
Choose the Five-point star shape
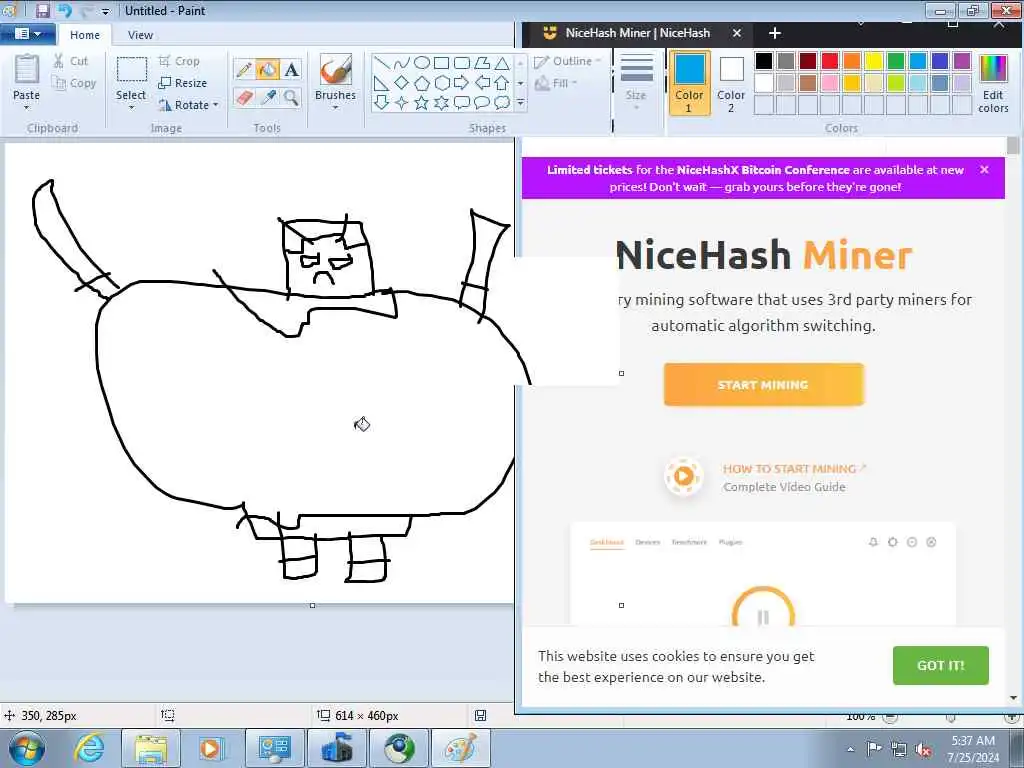[x=422, y=103]
